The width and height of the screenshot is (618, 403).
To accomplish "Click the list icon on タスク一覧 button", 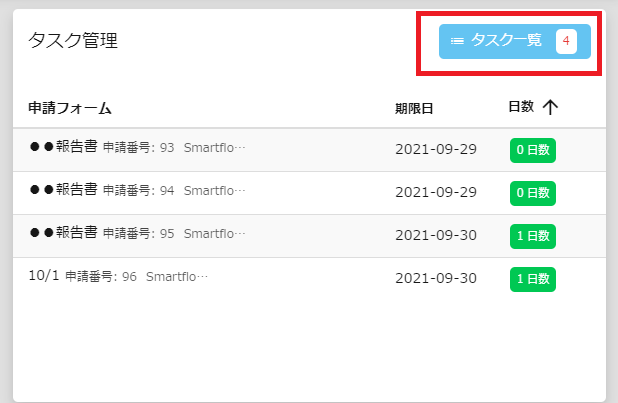I will 457,41.
